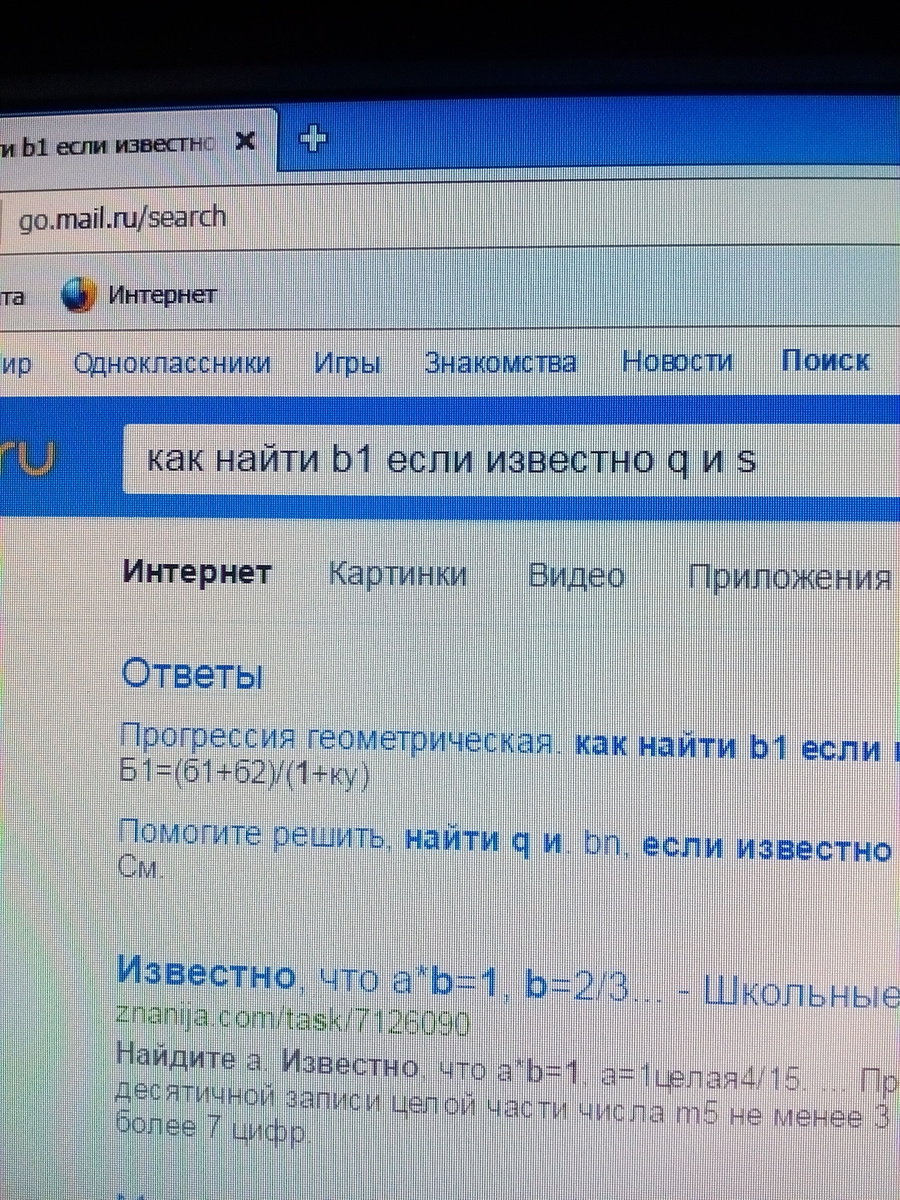Click the search query input field
The width and height of the screenshot is (900, 1200).
click(x=510, y=460)
